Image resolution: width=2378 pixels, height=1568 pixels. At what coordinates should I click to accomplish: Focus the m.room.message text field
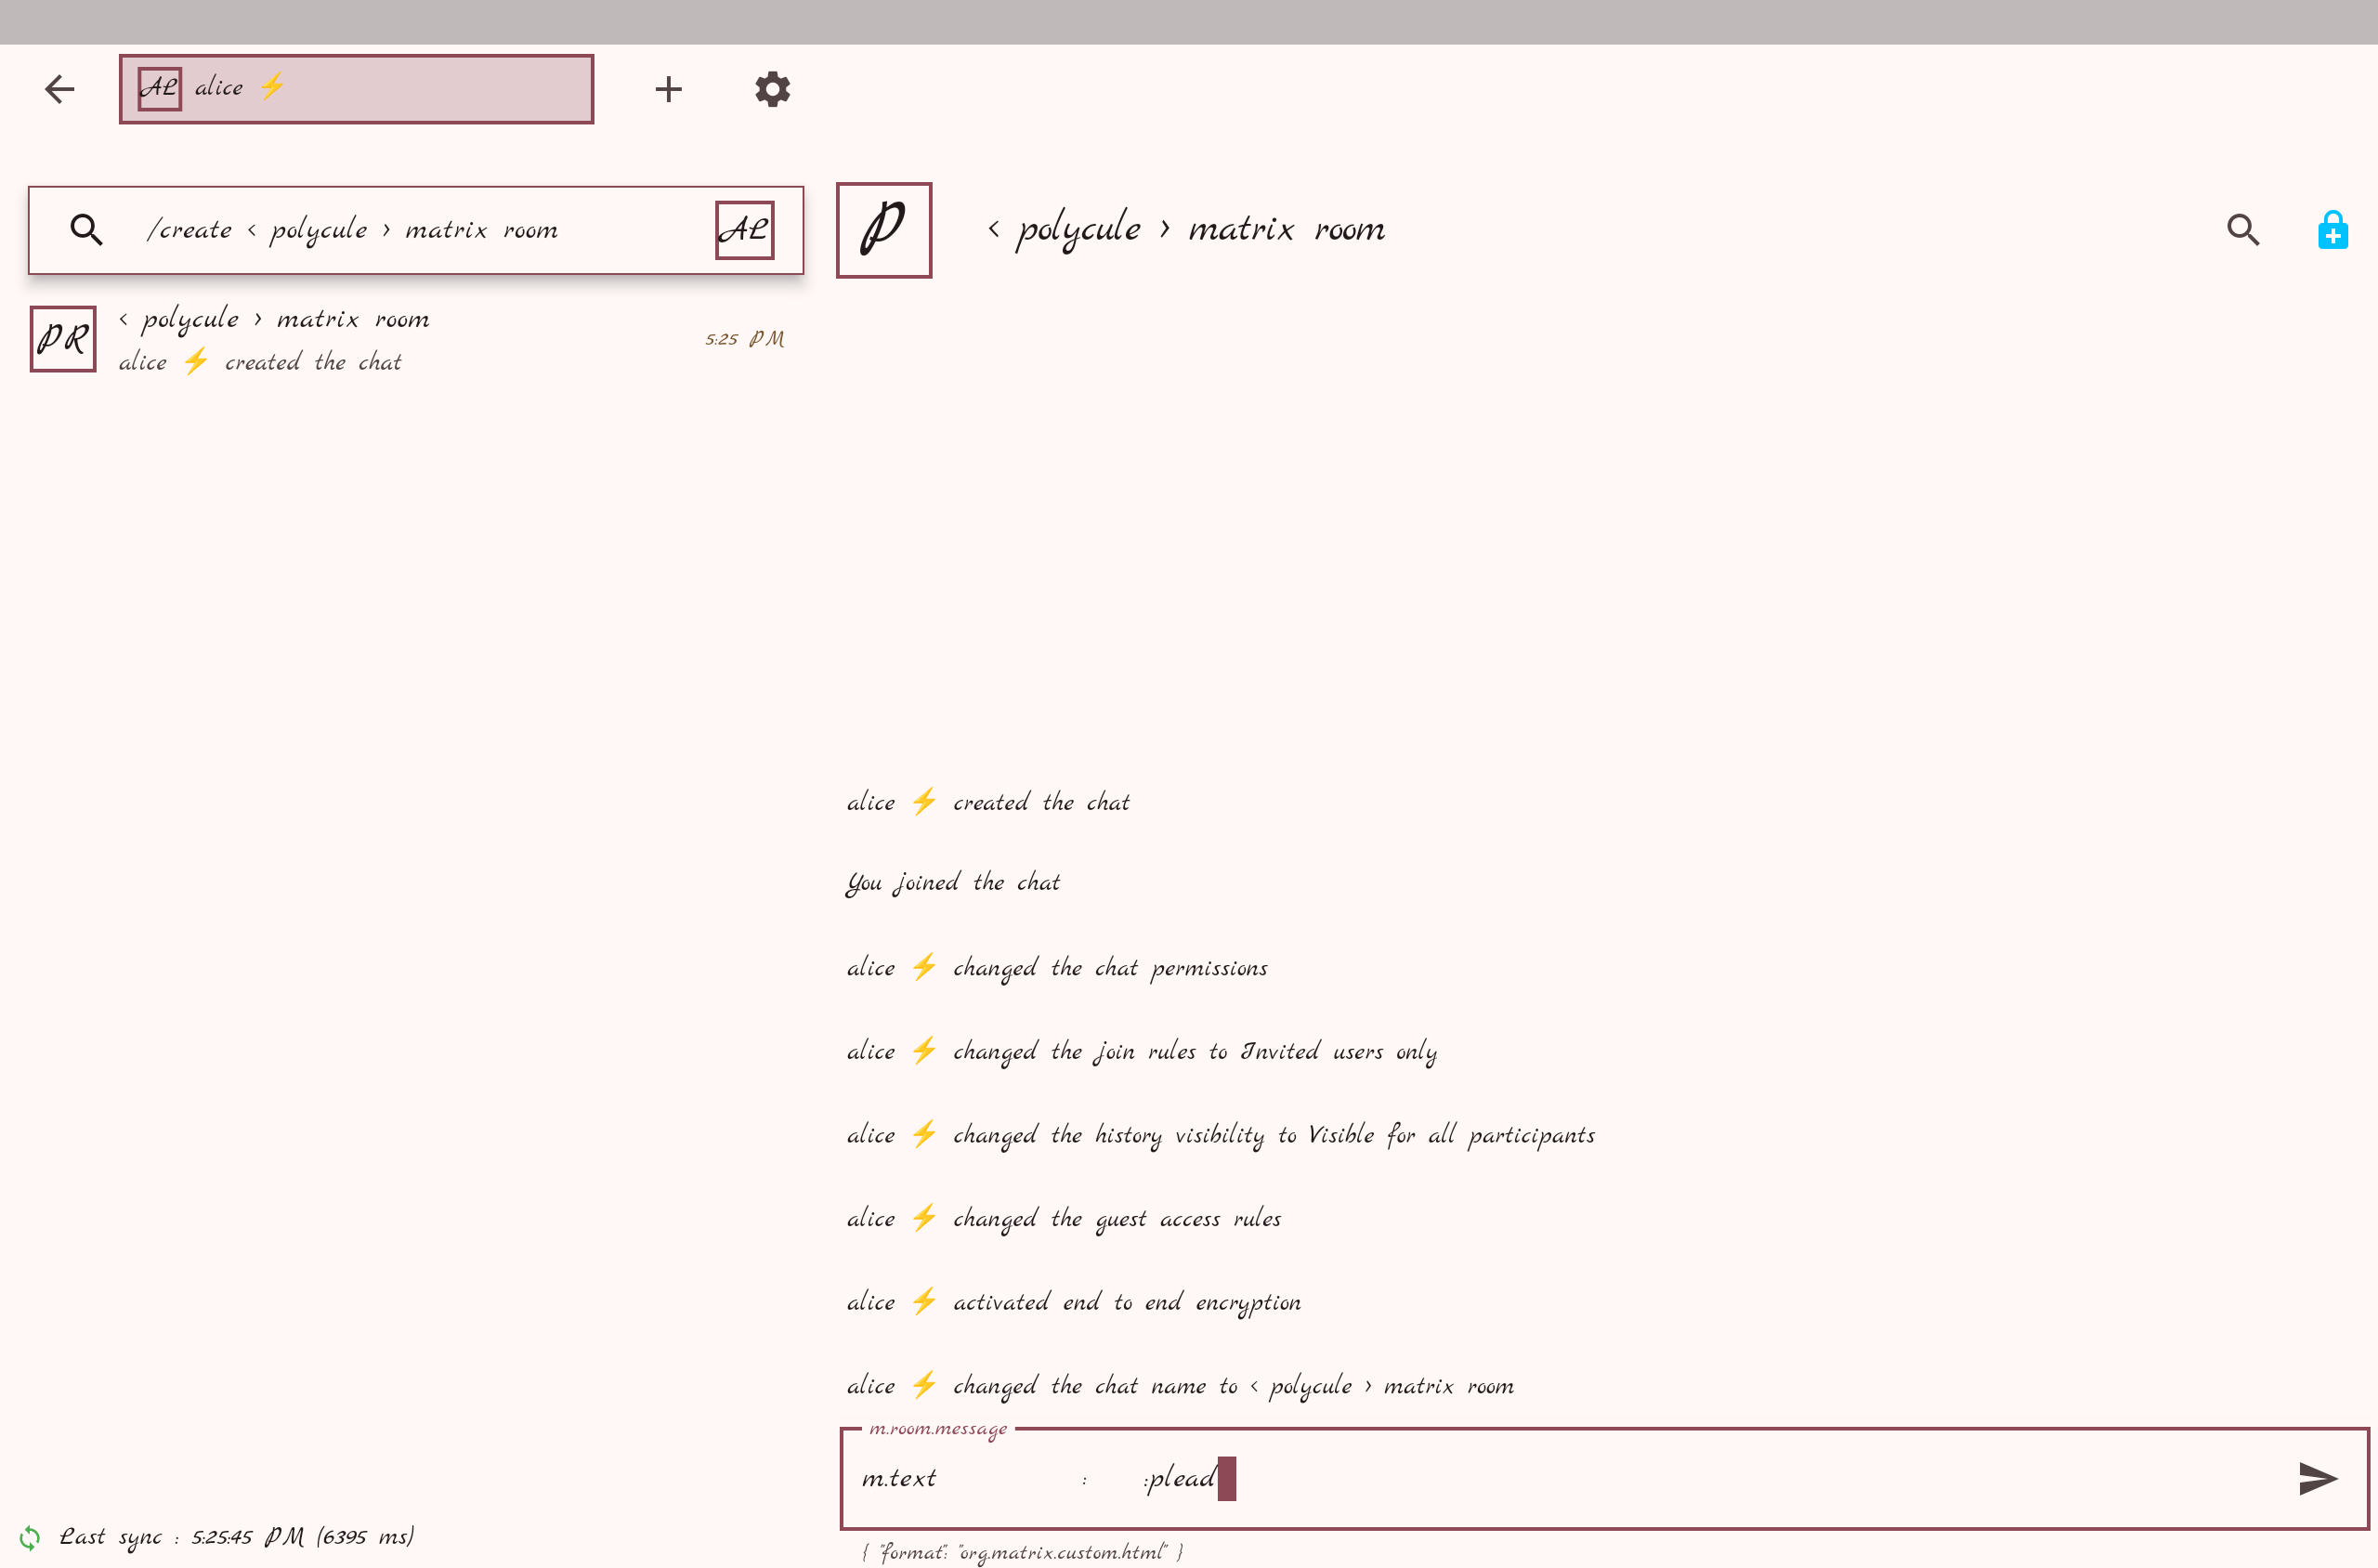1700,1478
